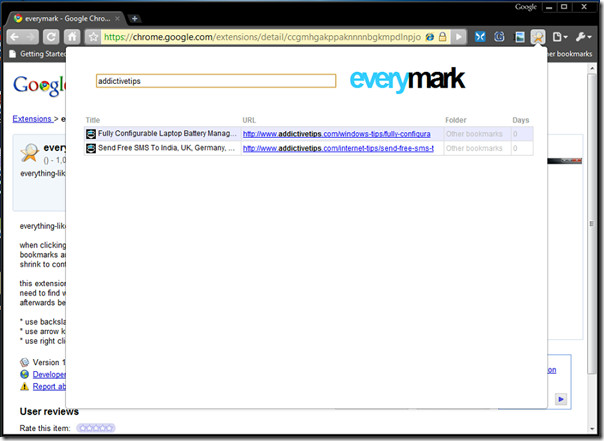Click the everymark logo
The height and width of the screenshot is (441, 604).
pos(407,79)
